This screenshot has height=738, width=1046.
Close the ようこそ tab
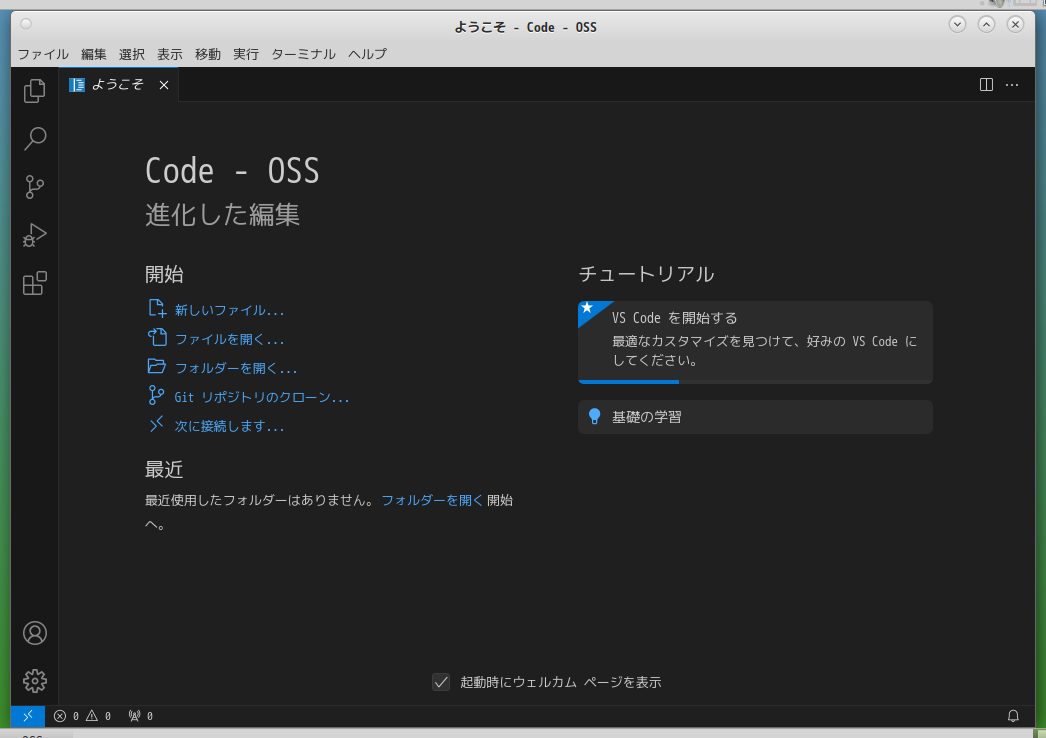[163, 85]
